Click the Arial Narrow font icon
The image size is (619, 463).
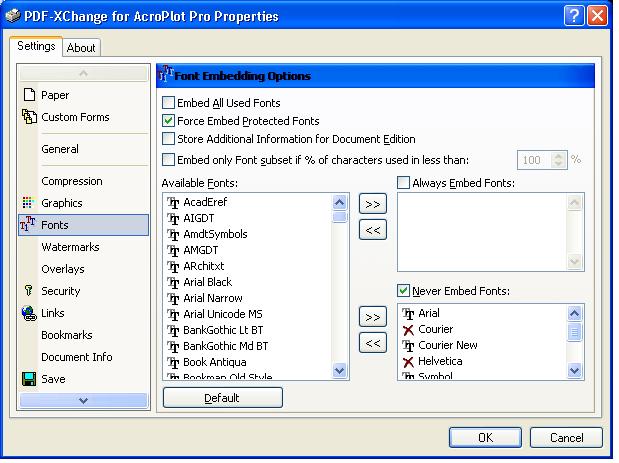click(x=173, y=298)
